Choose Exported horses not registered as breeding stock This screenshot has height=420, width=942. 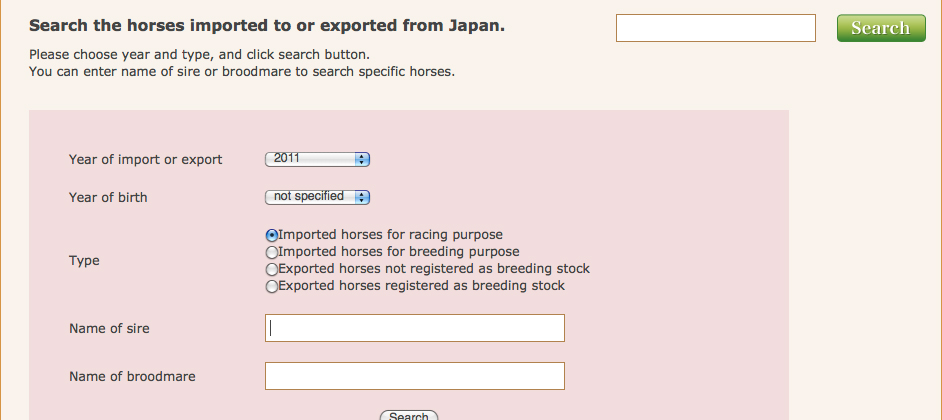point(272,270)
